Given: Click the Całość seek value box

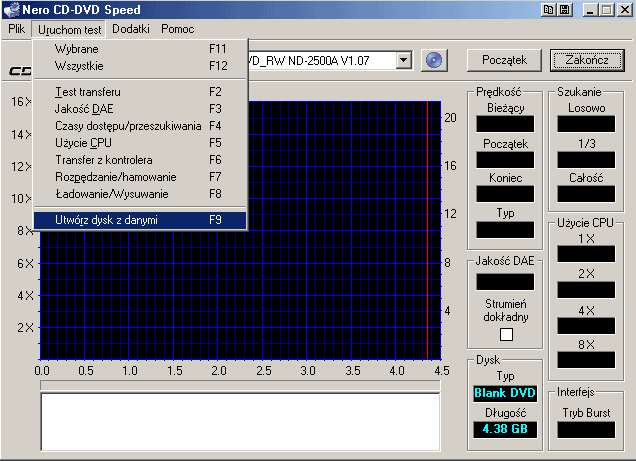Looking at the screenshot, I should click(586, 194).
